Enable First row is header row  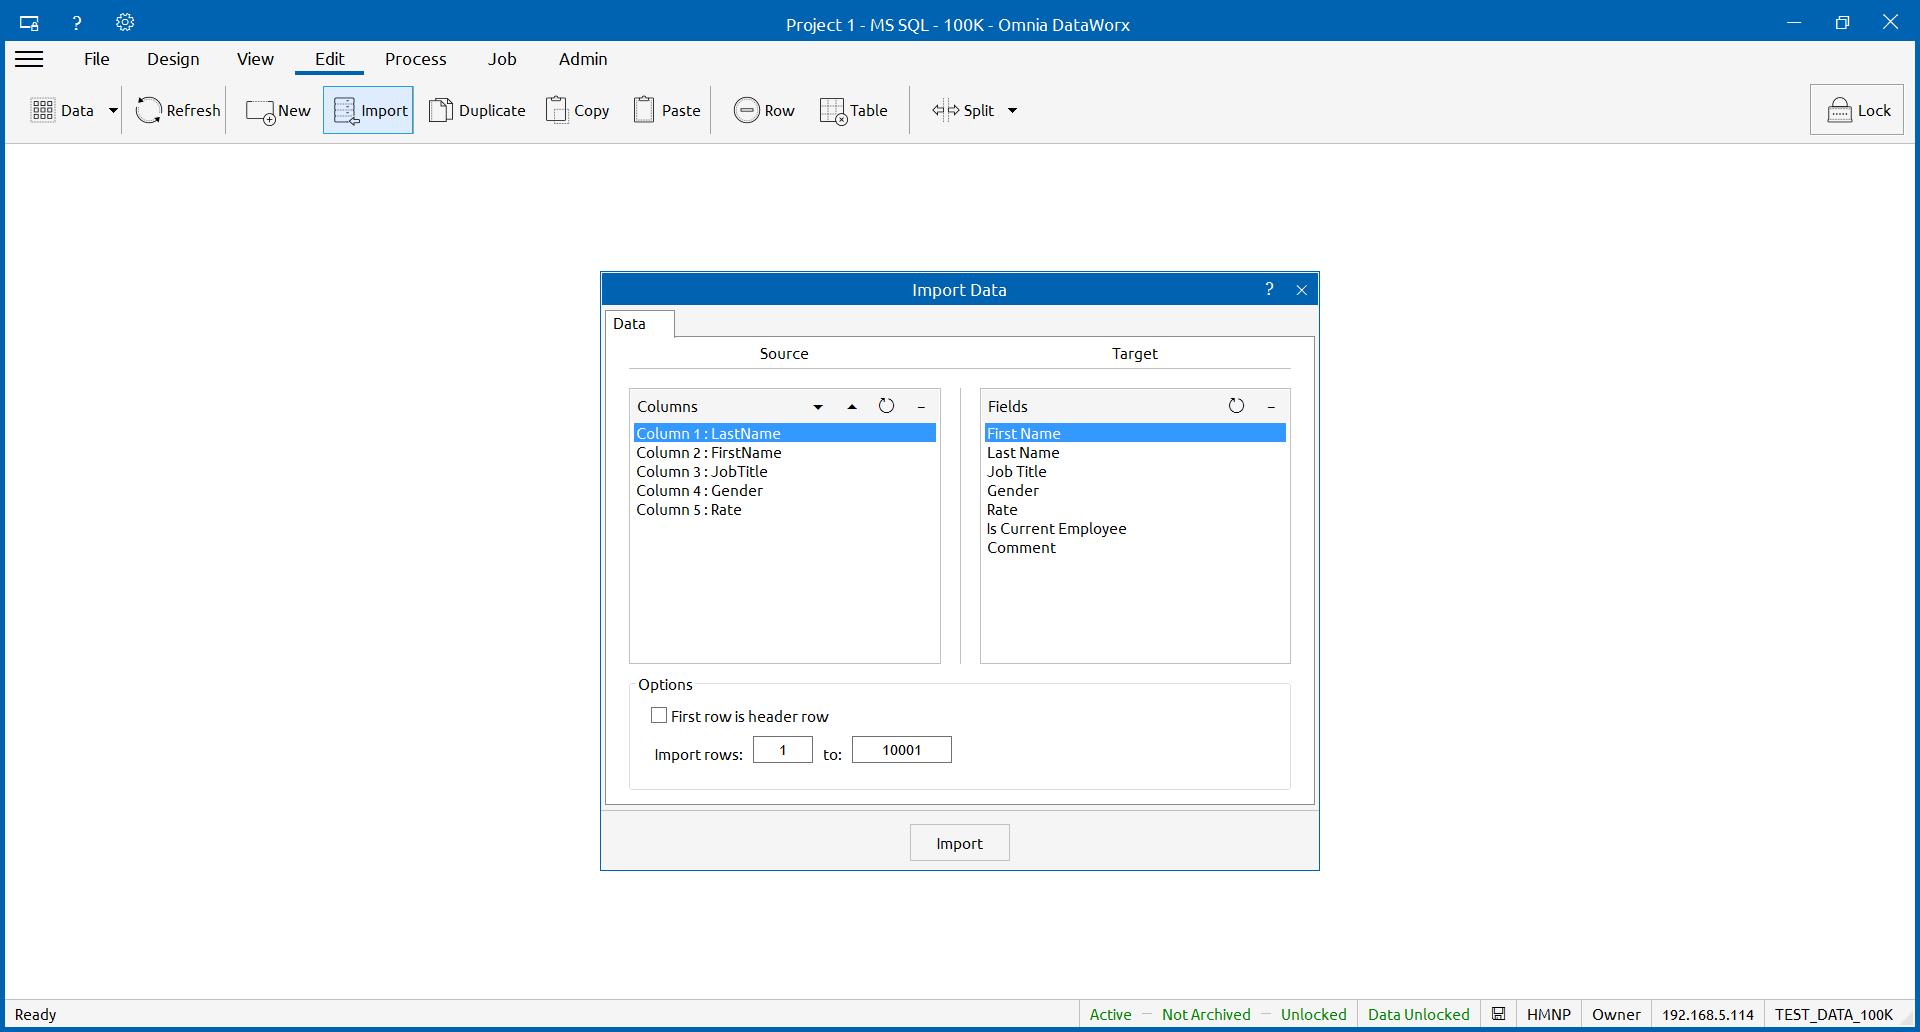(659, 716)
